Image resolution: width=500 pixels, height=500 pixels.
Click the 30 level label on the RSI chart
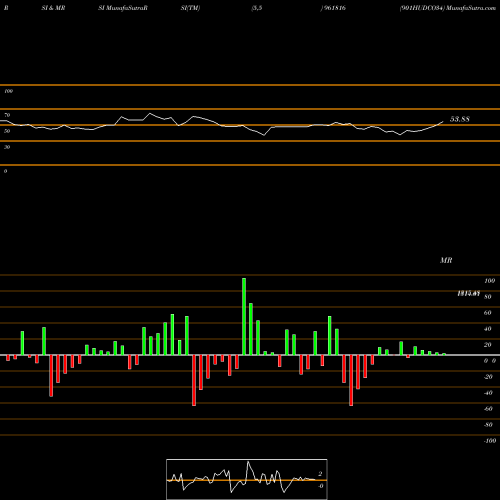[7, 147]
